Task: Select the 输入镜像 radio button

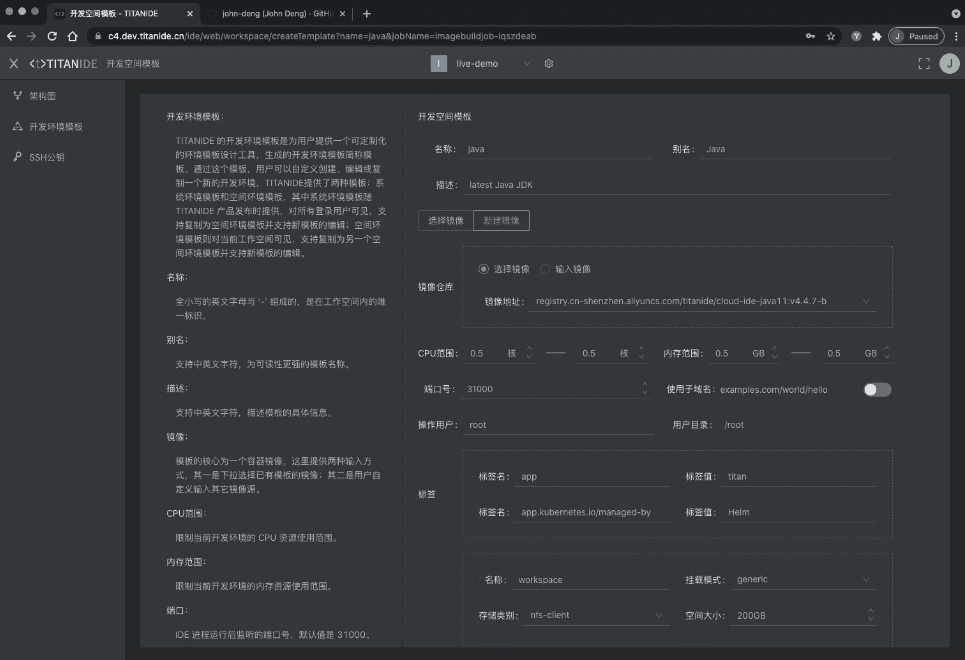Action: click(x=546, y=269)
